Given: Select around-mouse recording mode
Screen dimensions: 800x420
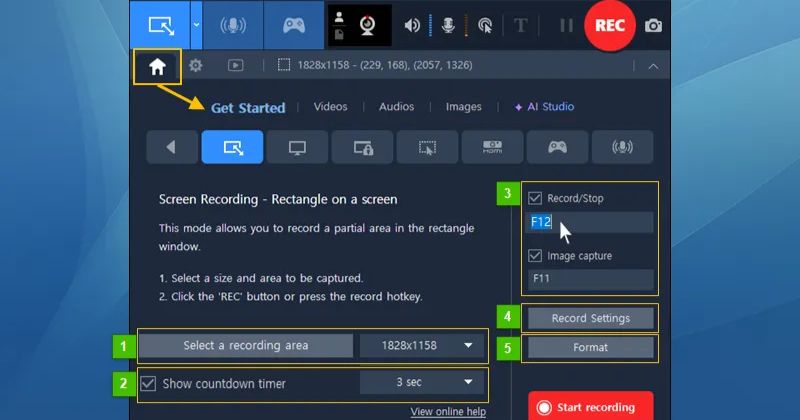Looking at the screenshot, I should click(x=428, y=147).
